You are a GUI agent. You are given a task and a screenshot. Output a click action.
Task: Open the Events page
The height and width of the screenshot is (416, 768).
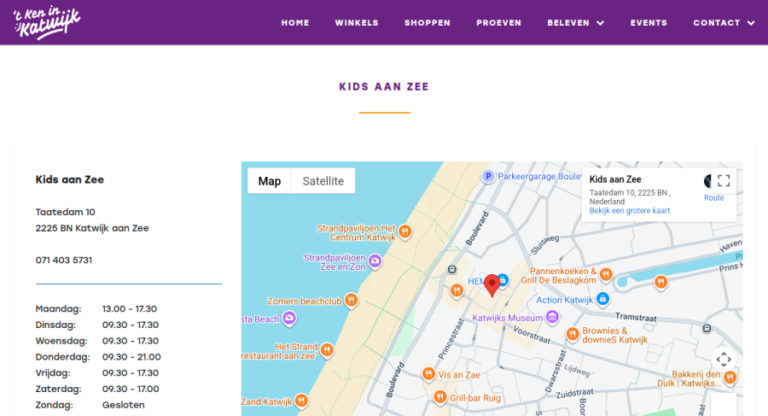click(648, 23)
